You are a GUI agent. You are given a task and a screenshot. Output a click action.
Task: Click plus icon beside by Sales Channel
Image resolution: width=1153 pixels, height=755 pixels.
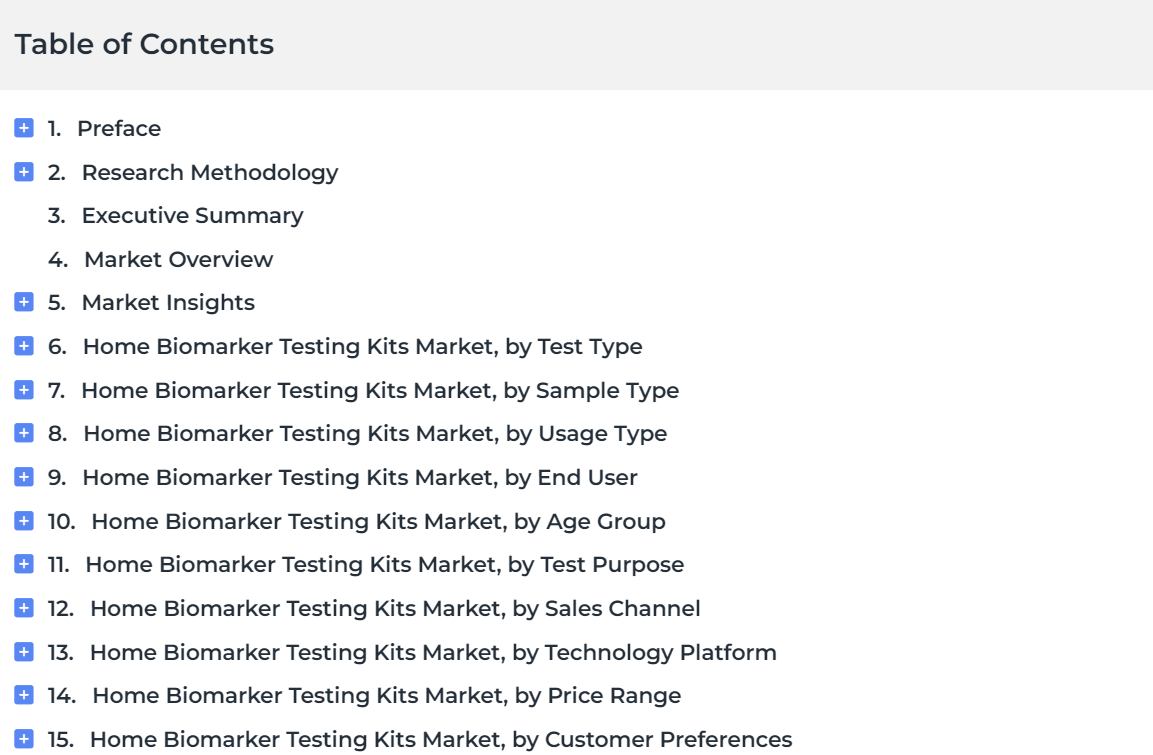tap(24, 608)
